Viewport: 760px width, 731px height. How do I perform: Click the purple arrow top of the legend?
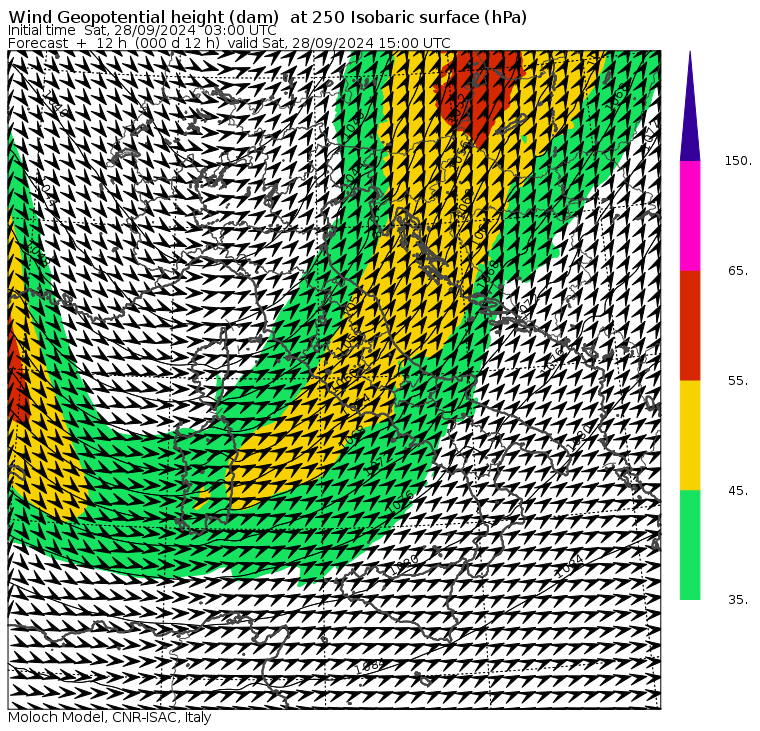[690, 106]
